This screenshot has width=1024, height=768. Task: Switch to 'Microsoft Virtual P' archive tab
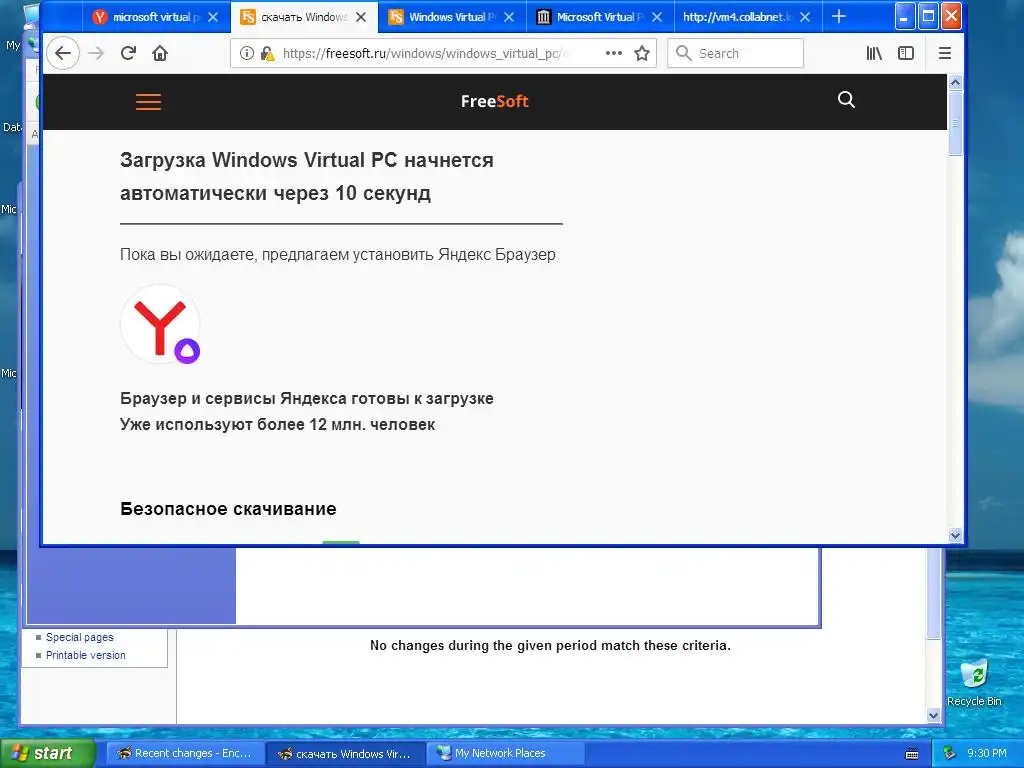tap(600, 17)
